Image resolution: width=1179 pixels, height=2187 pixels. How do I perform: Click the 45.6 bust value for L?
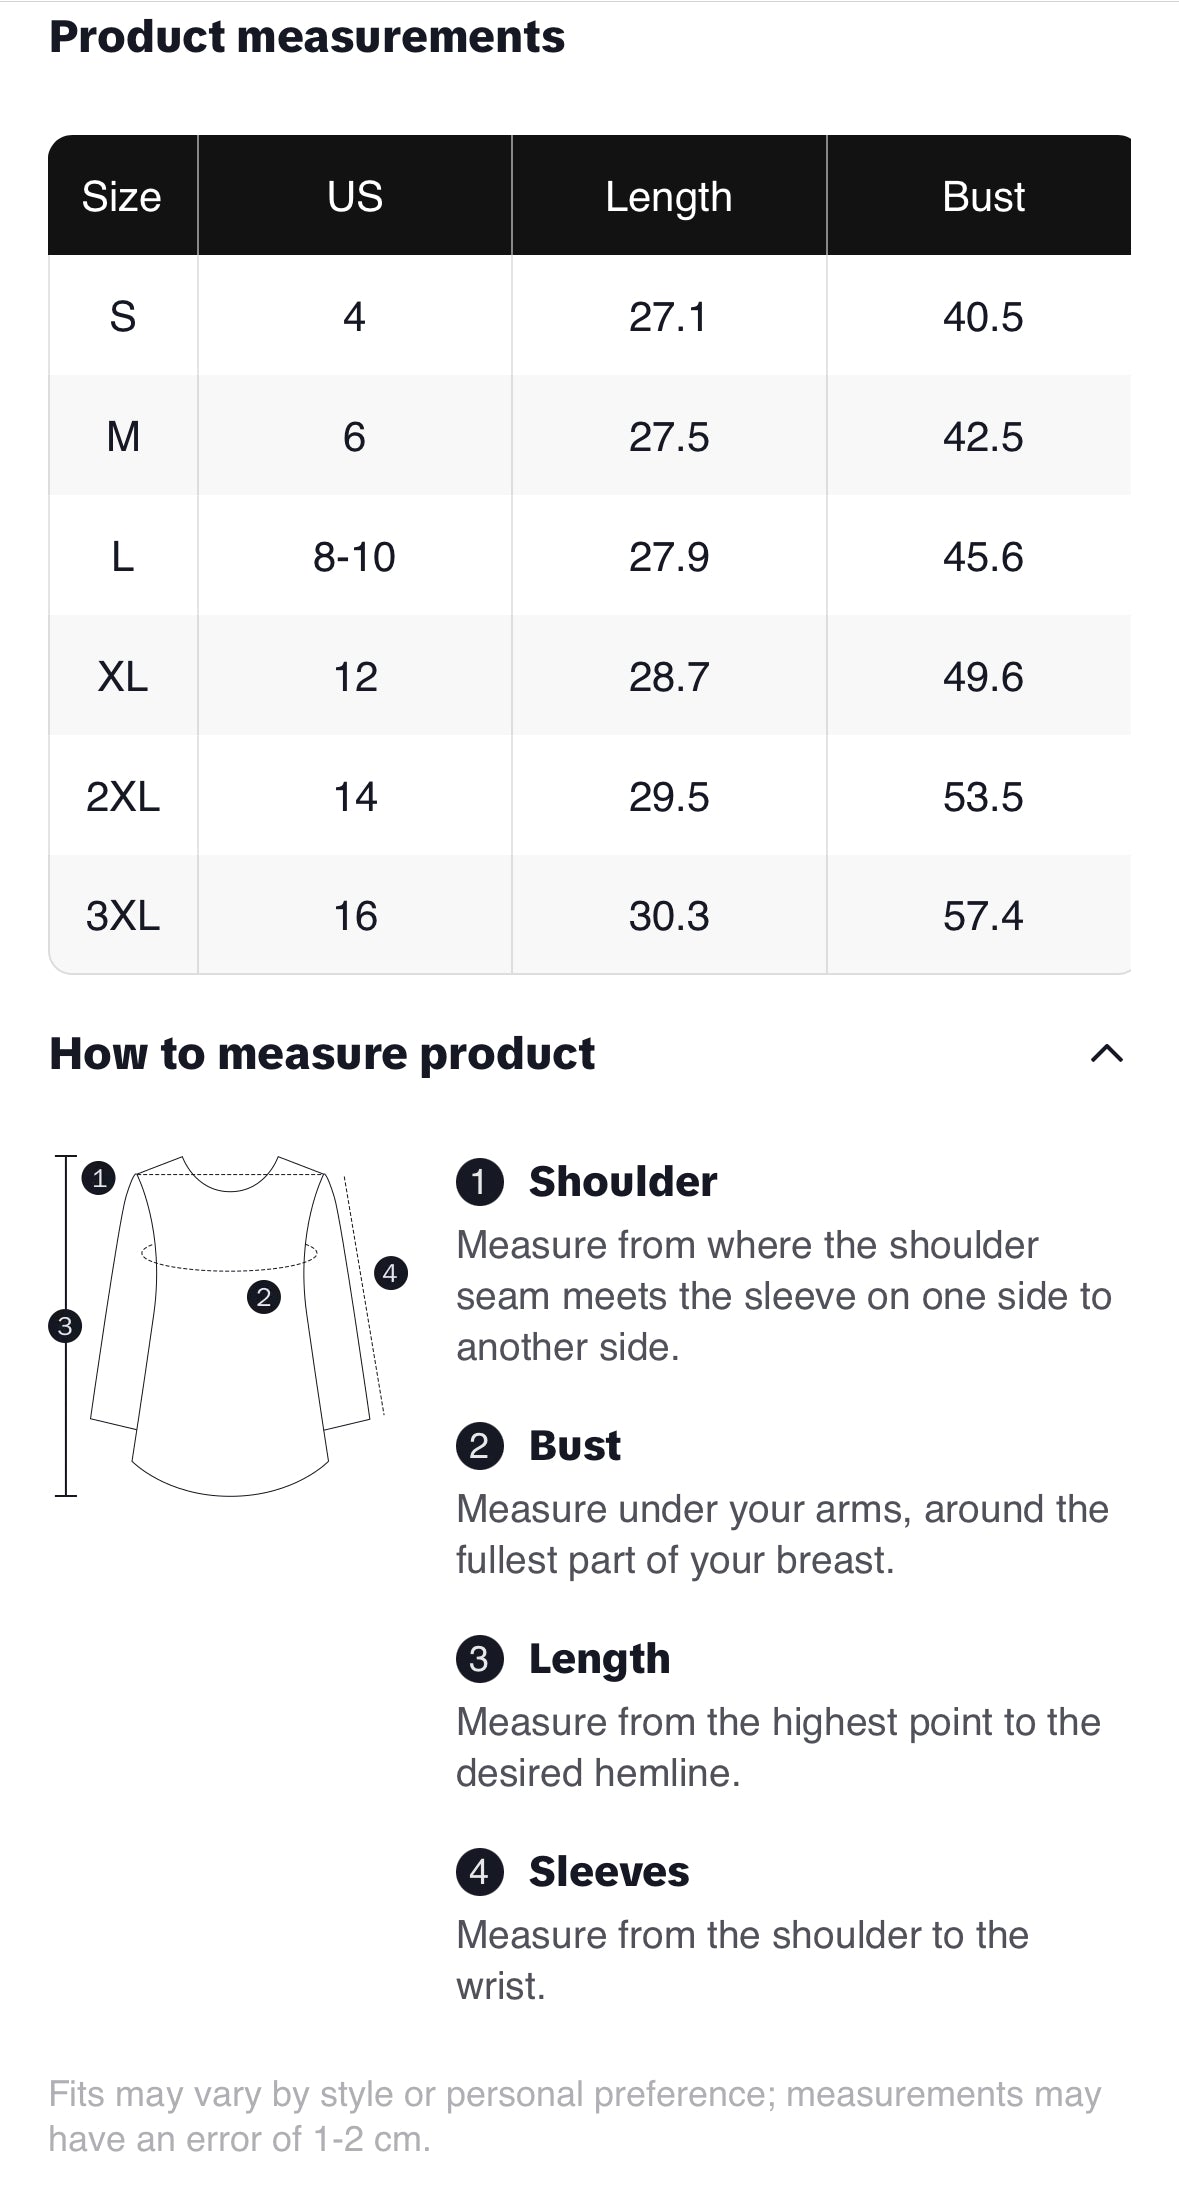click(983, 557)
